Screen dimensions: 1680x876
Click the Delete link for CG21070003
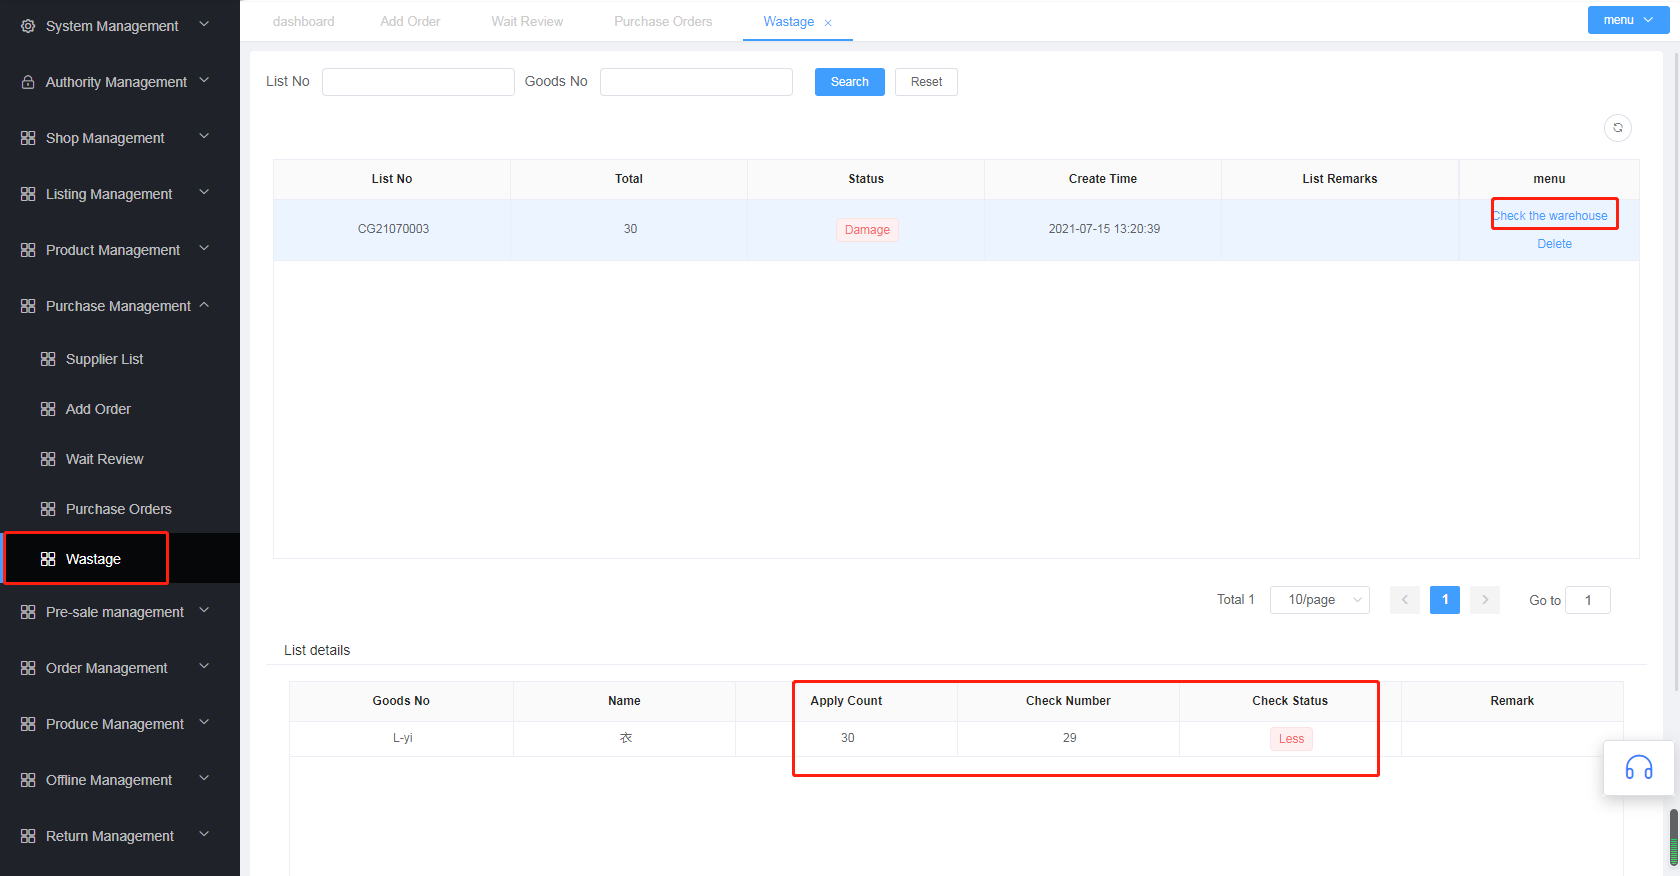coord(1555,244)
